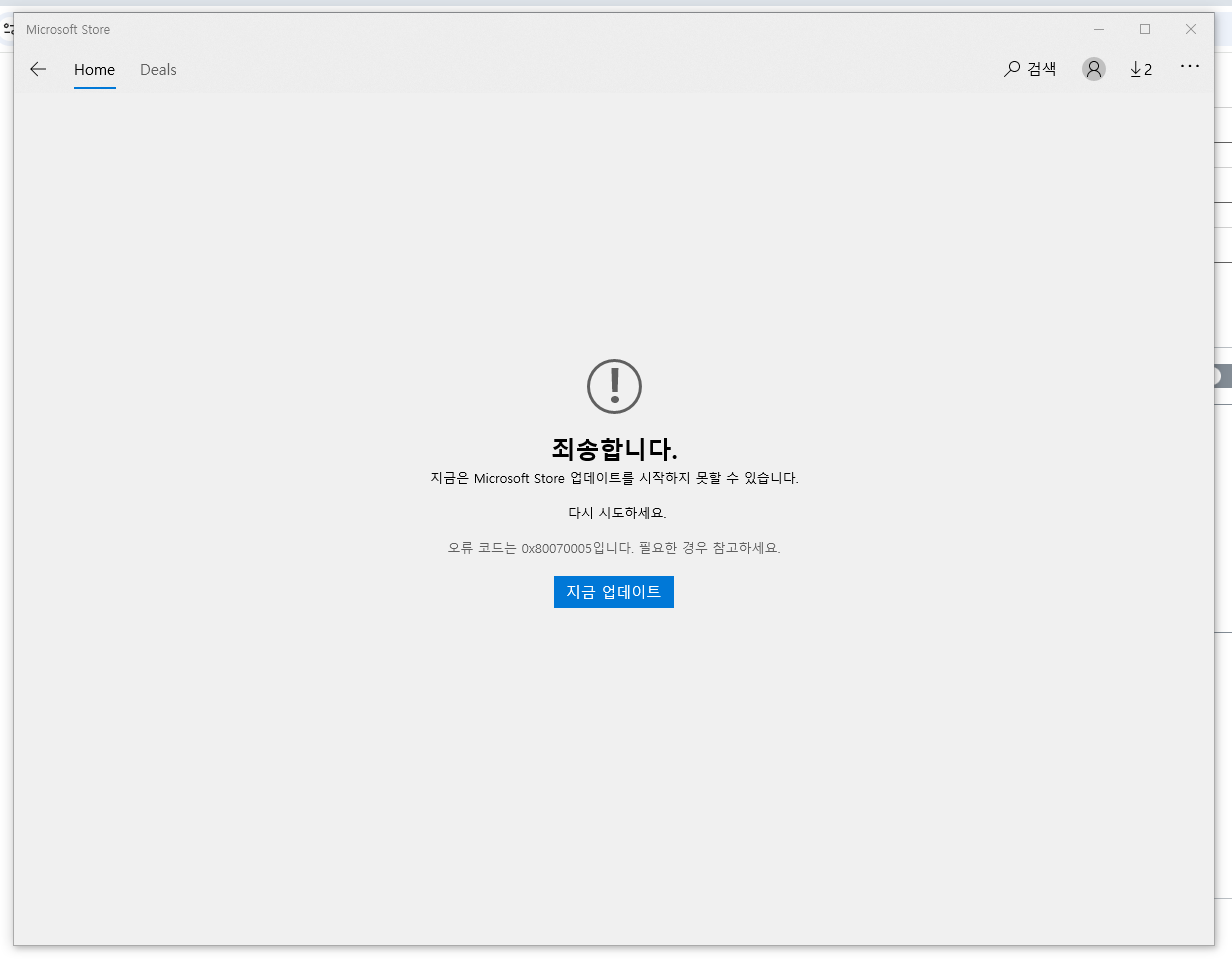Click the 죄송합니다 heading
The image size is (1232, 965).
pos(614,448)
